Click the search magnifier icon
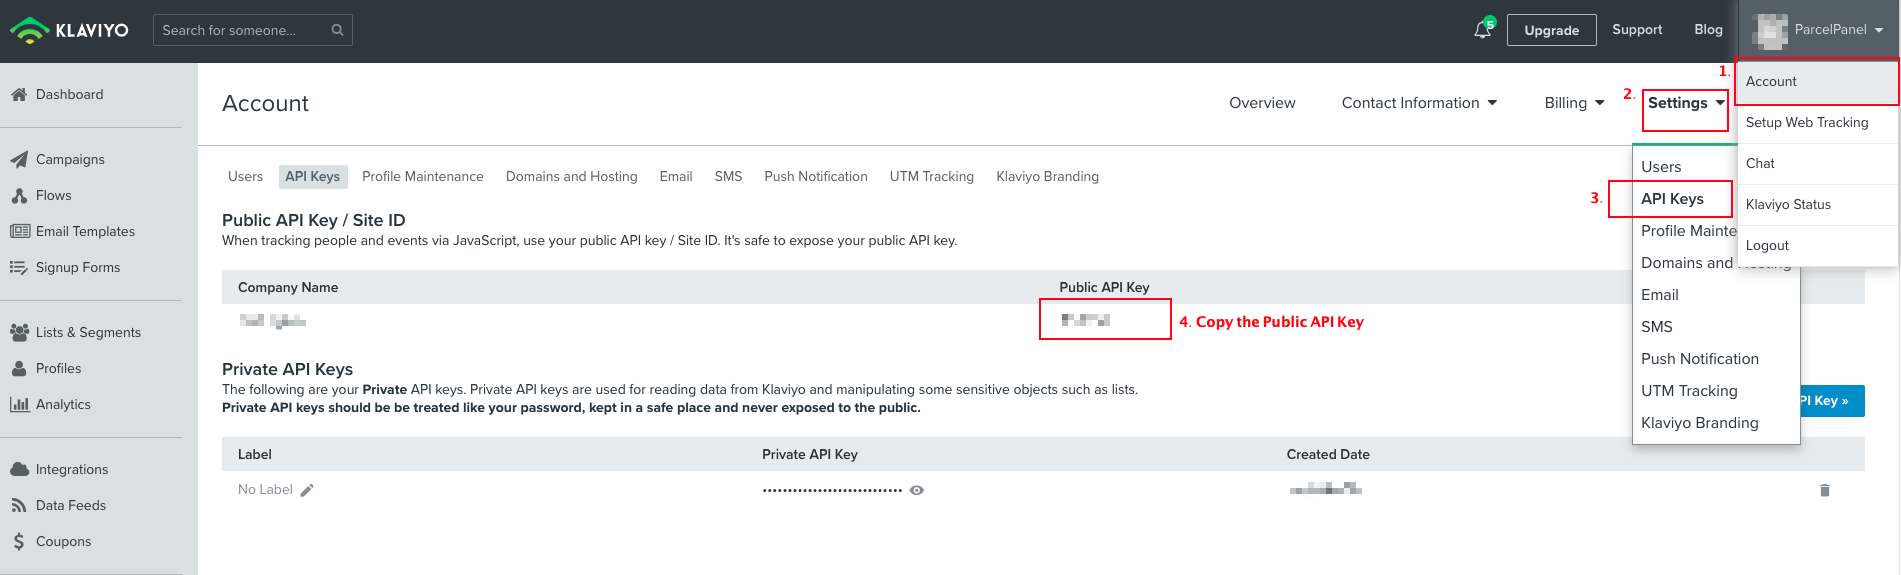The width and height of the screenshot is (1901, 575). pos(338,30)
